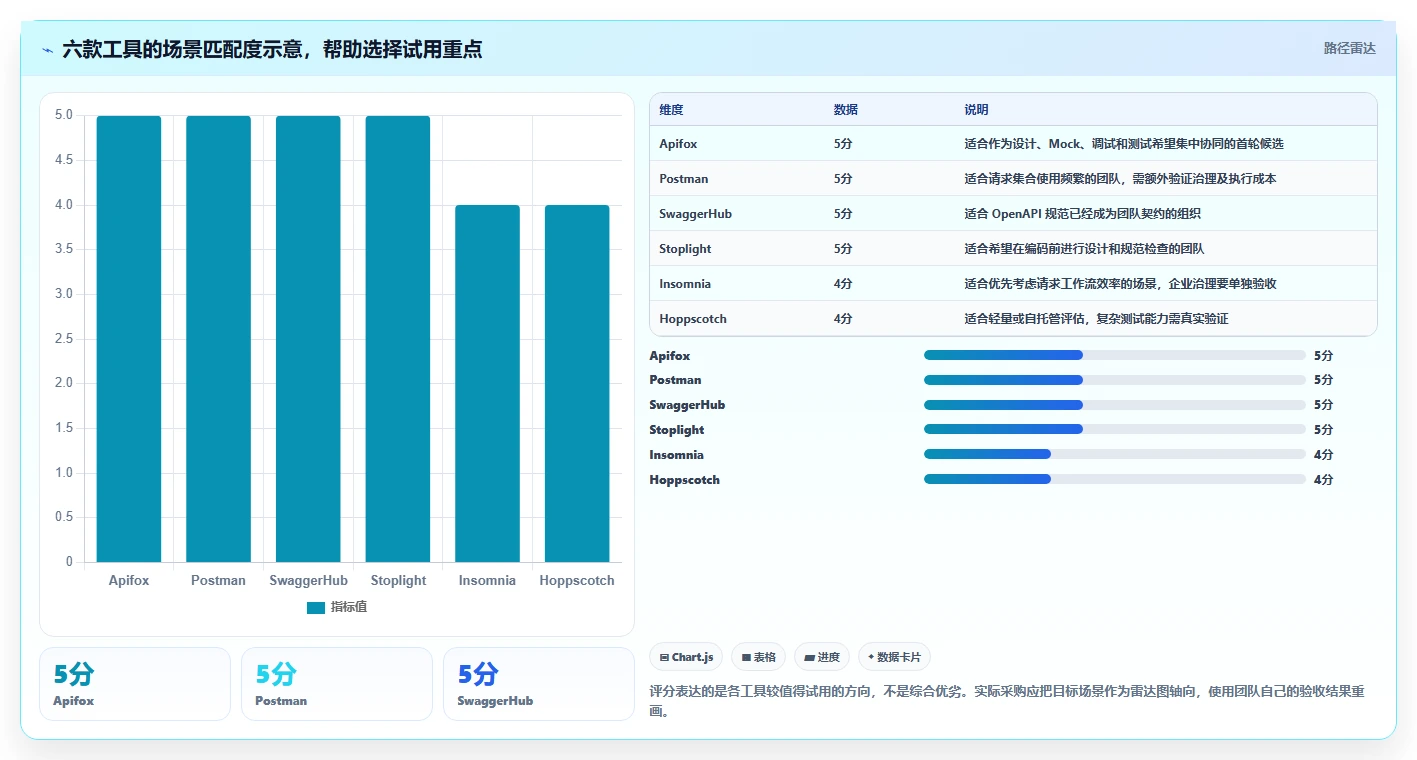Click Hoppscotch cell in the table
The height and width of the screenshot is (760, 1417).
(x=693, y=319)
